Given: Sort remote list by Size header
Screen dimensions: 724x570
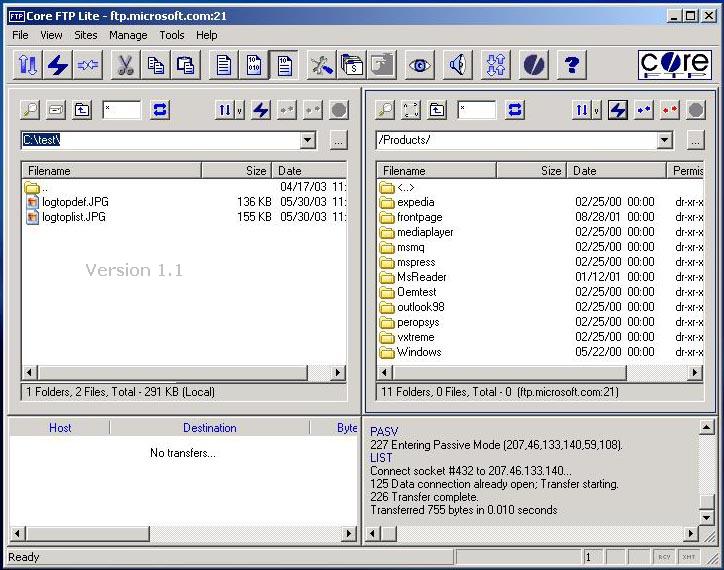Looking at the screenshot, I should (x=531, y=171).
